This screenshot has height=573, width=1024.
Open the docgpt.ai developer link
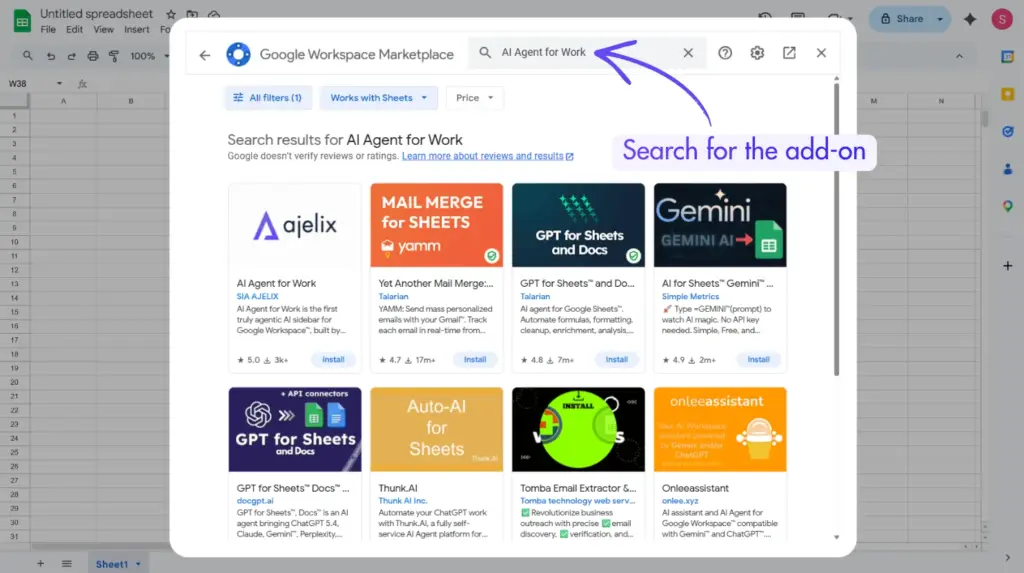coord(255,501)
